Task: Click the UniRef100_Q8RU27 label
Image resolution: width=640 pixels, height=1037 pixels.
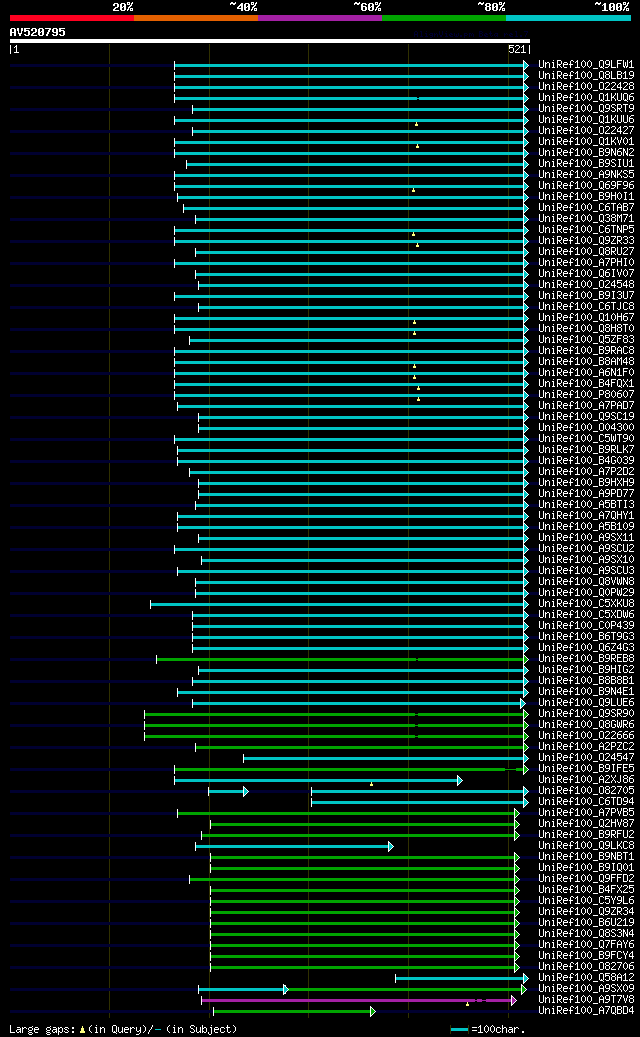Action: tap(586, 252)
